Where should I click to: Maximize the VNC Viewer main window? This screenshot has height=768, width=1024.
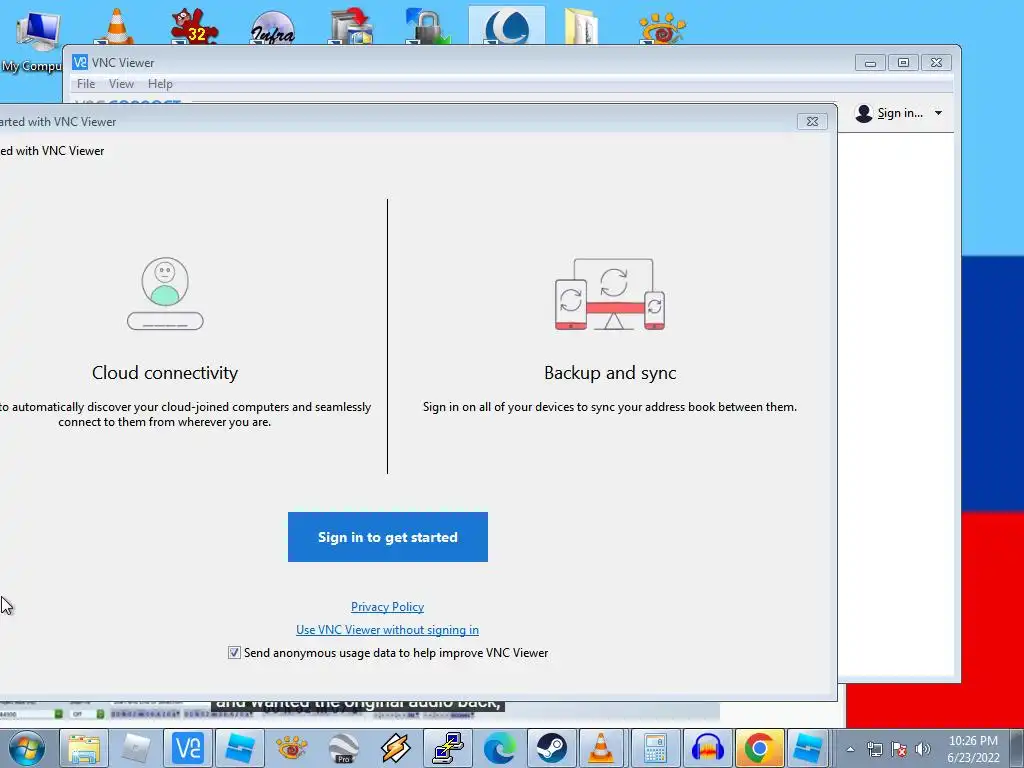coord(903,63)
